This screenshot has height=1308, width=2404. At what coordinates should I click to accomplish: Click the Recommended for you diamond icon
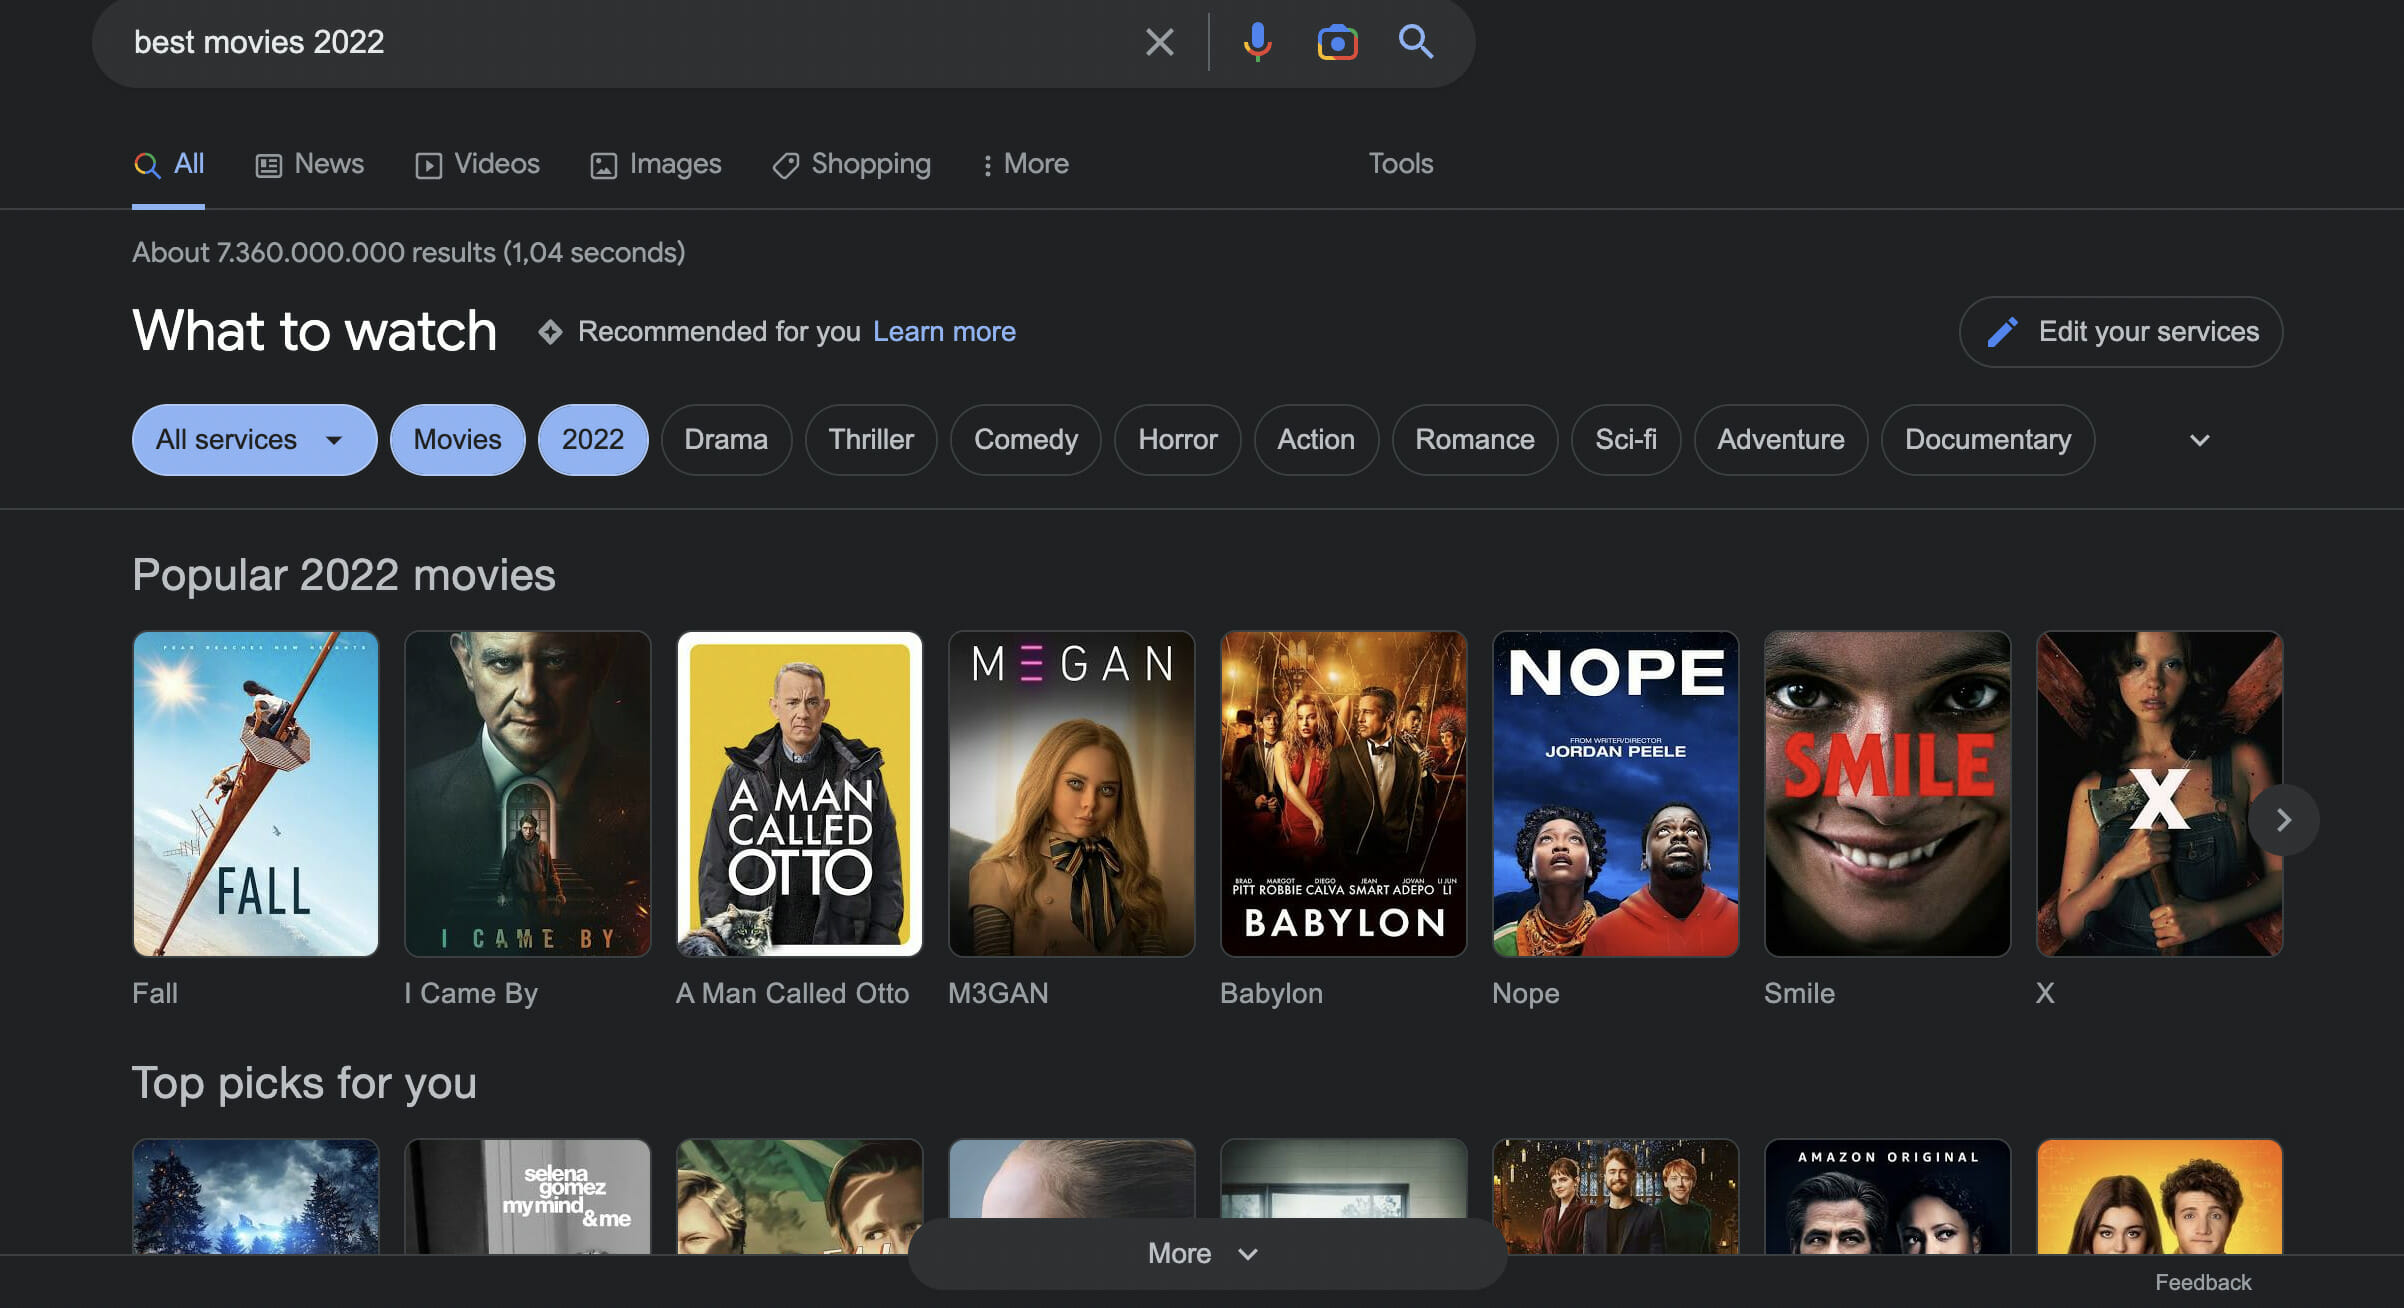(x=550, y=331)
